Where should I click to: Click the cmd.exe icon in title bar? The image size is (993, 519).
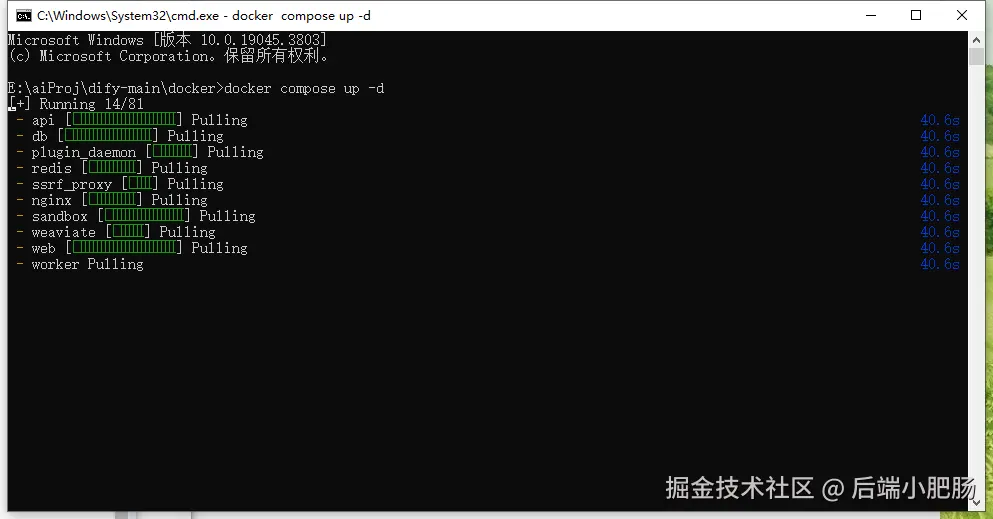23,16
